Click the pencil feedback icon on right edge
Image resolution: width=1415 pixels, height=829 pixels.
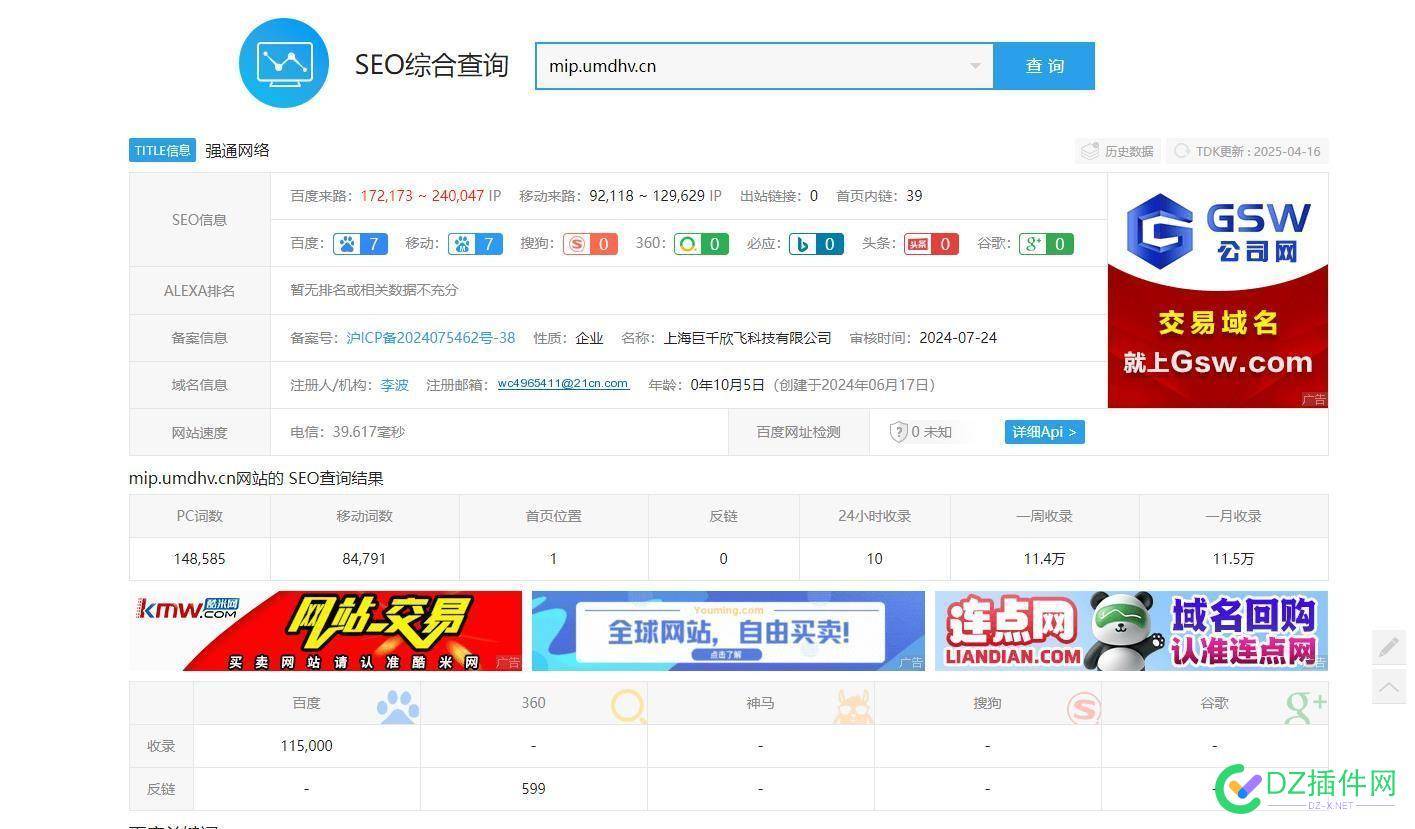pos(1389,647)
